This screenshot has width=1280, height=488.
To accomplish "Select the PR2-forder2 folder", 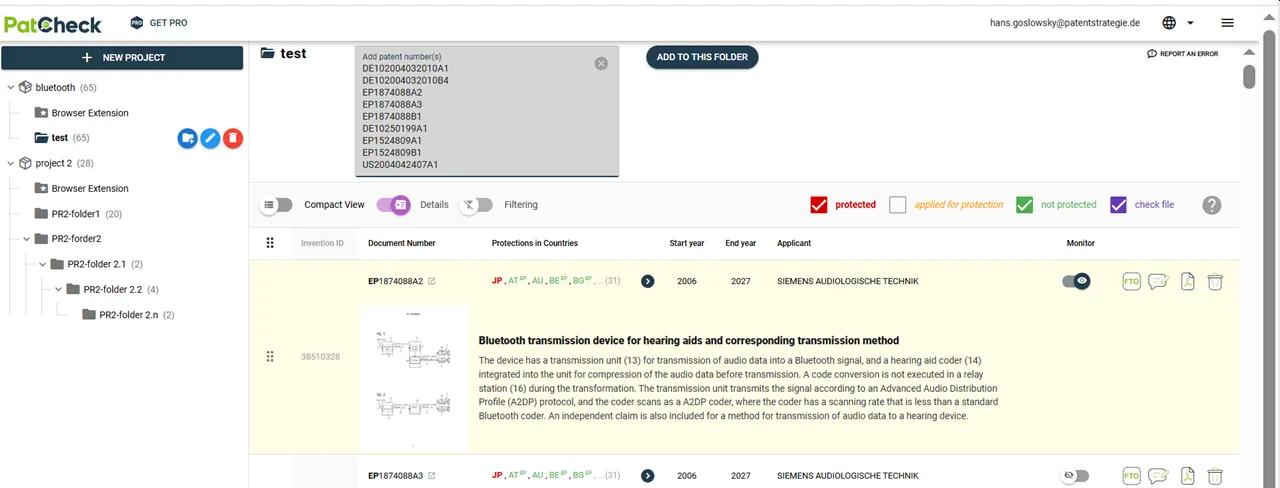I will click(76, 239).
